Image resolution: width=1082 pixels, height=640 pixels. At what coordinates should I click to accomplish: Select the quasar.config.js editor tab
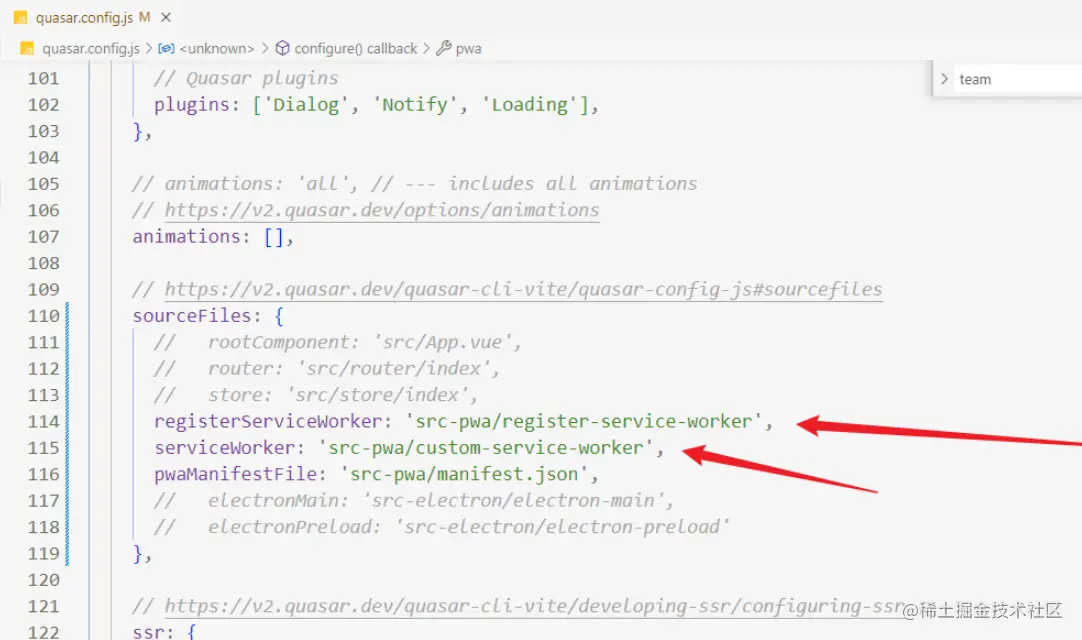(92, 17)
